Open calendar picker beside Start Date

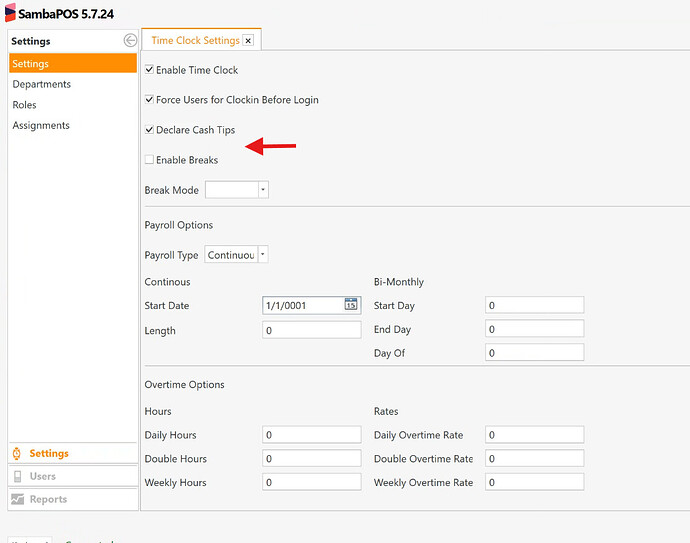(x=351, y=305)
